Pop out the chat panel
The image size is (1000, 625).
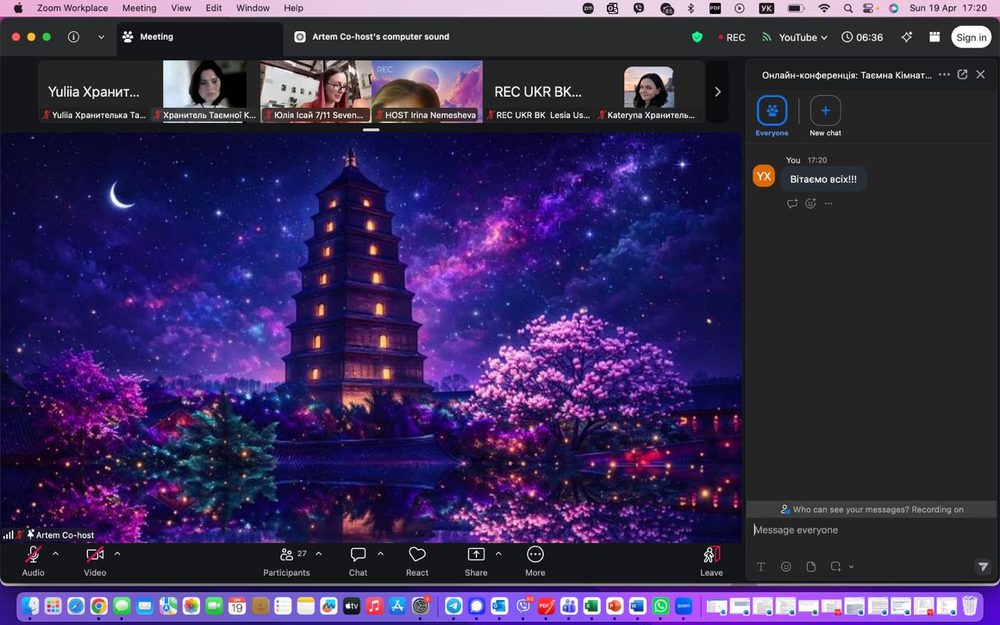click(962, 75)
